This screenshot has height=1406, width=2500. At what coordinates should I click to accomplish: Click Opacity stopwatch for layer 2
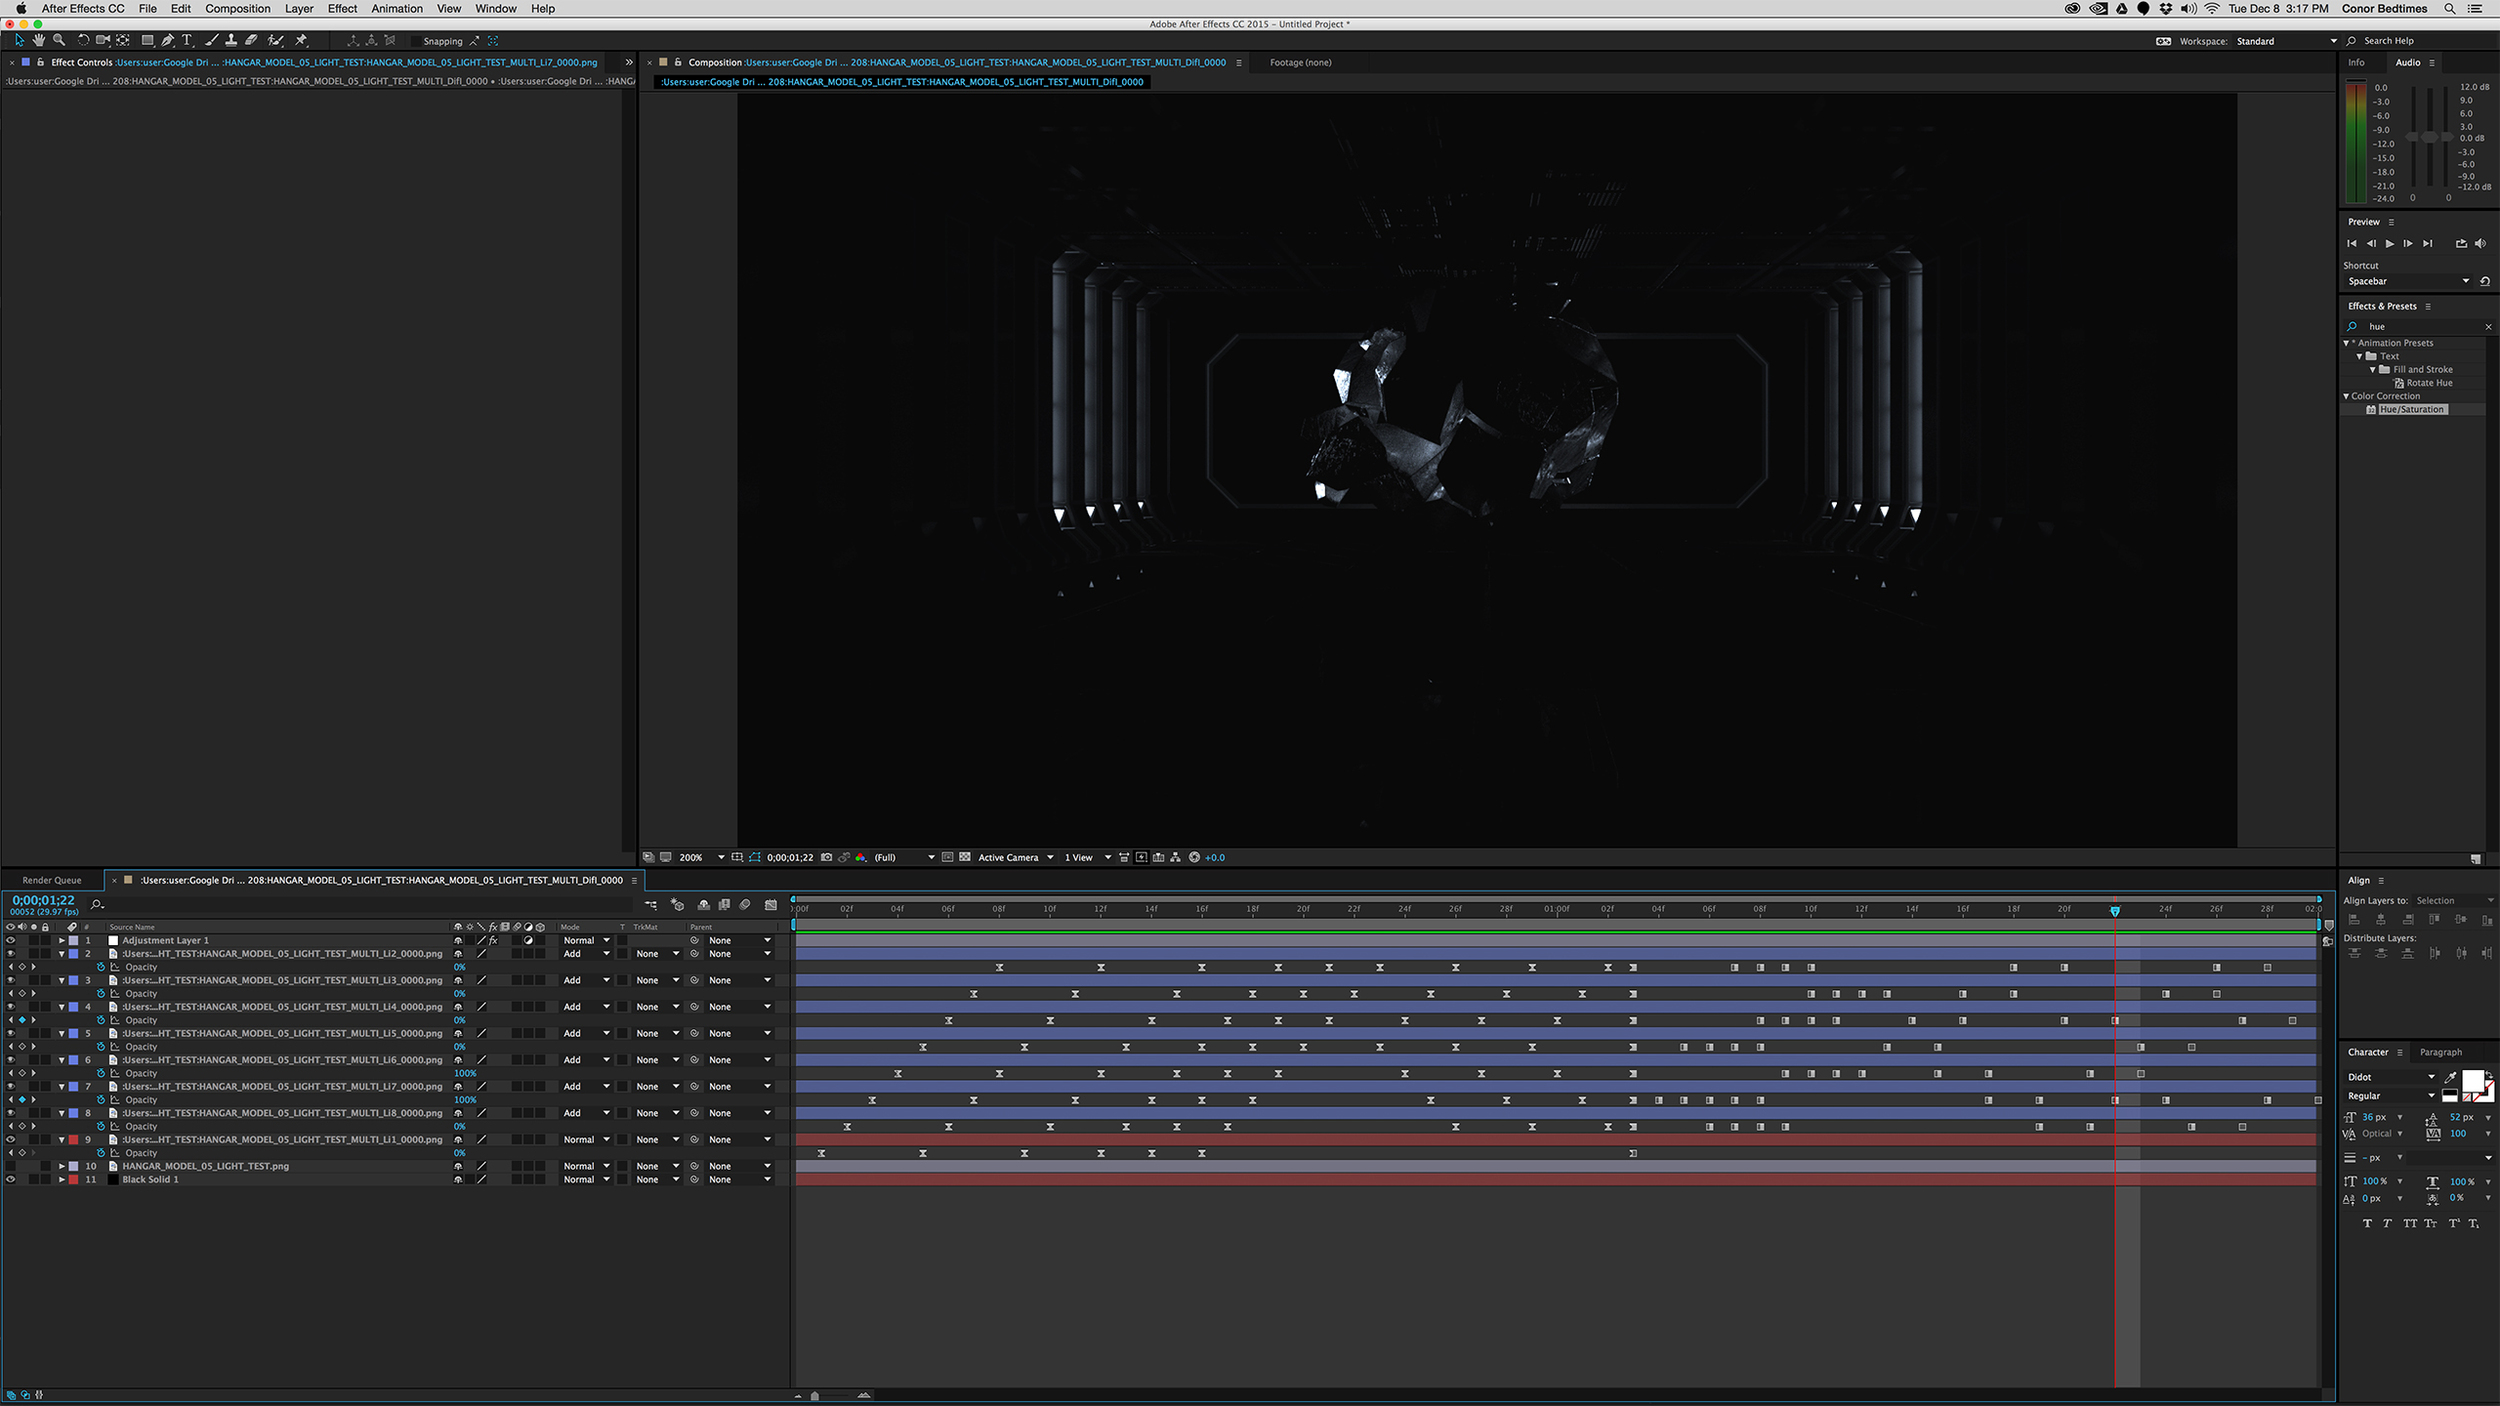pyautogui.click(x=101, y=967)
